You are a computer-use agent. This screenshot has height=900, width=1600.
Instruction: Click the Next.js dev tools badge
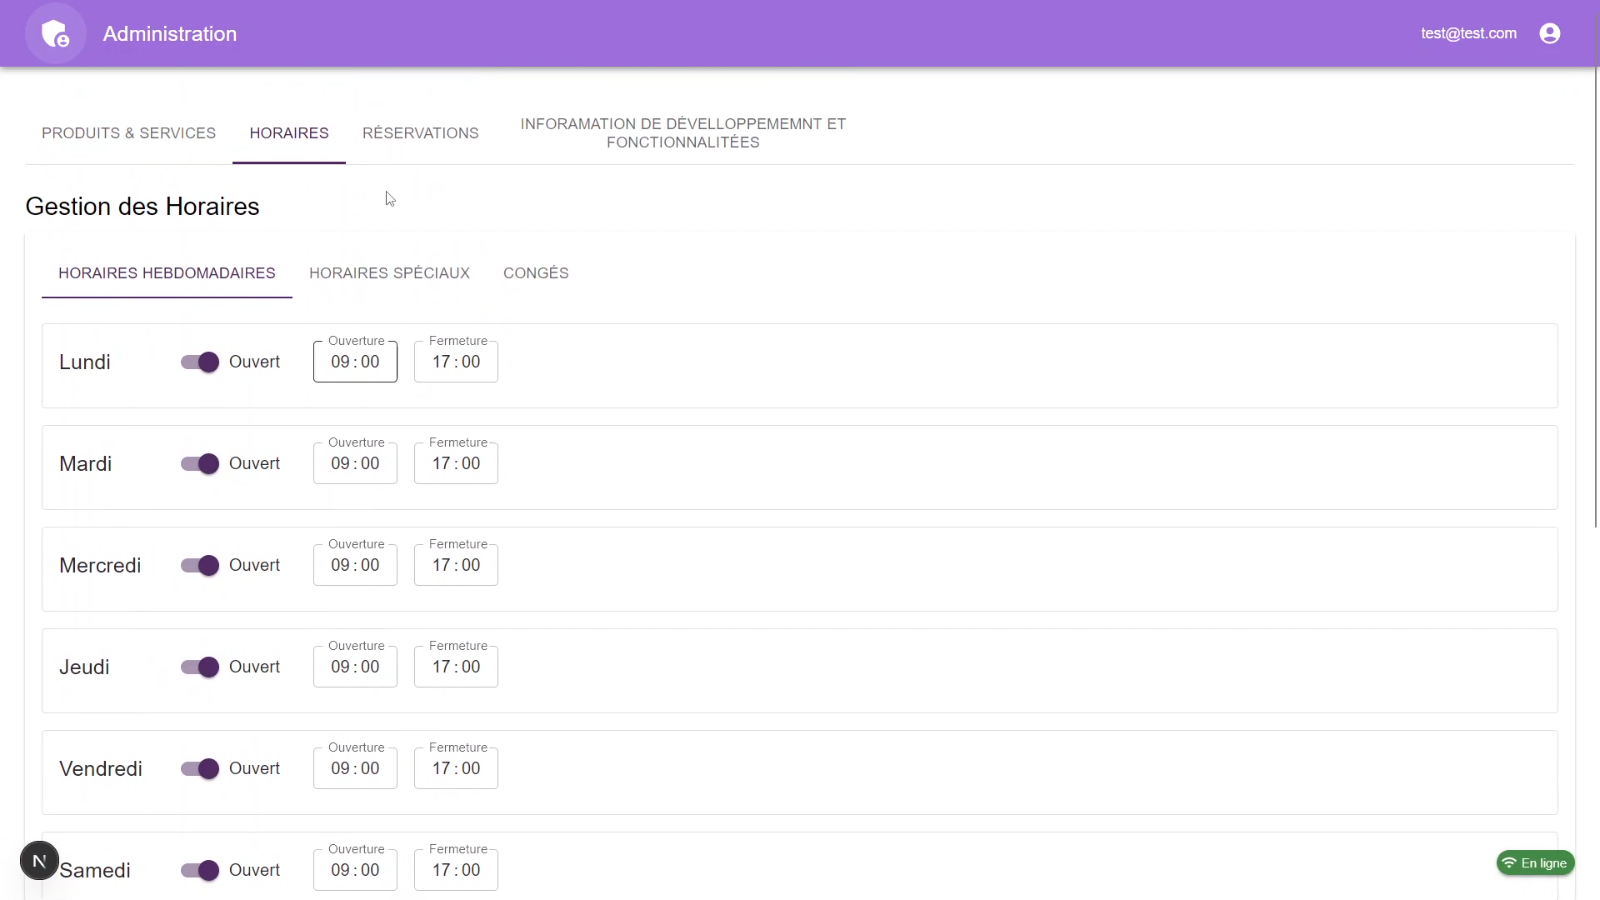(x=40, y=860)
